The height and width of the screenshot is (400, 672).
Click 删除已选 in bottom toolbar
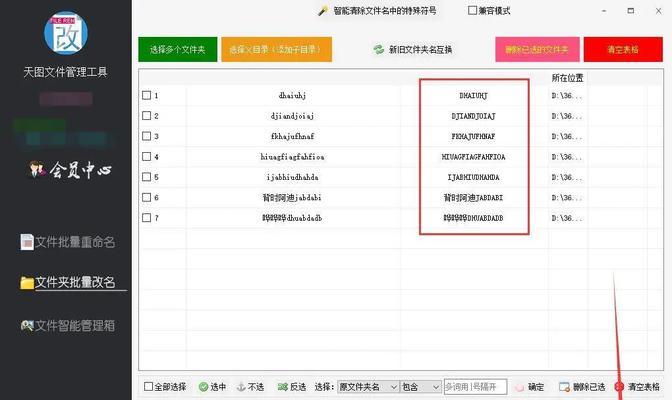tap(582, 387)
